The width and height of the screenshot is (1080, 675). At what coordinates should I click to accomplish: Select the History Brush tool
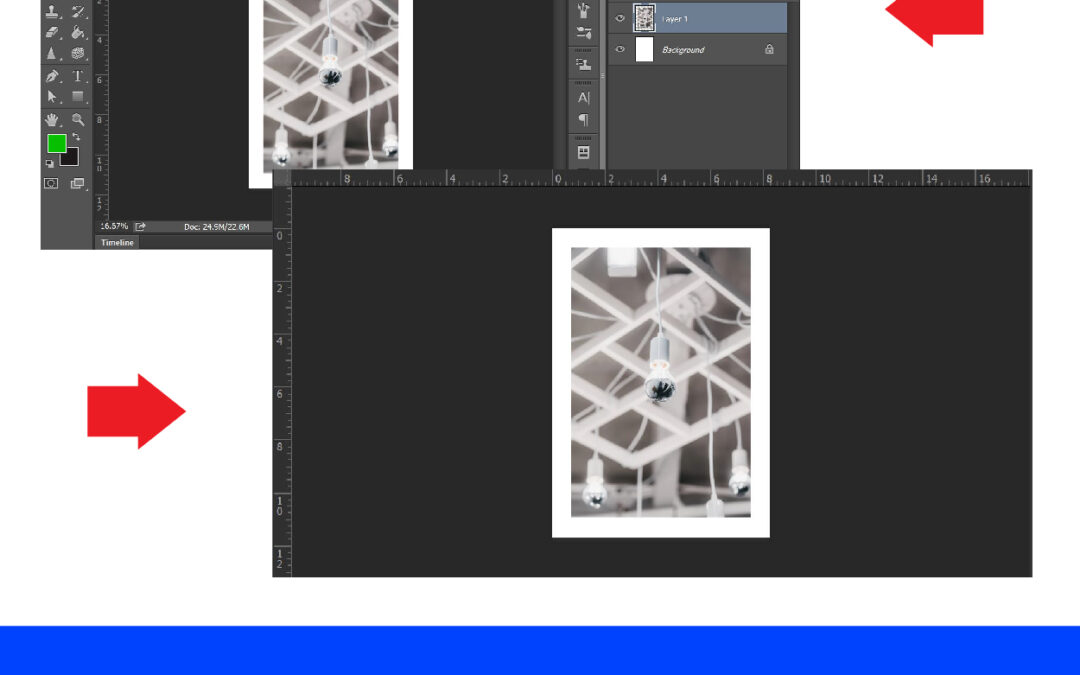coord(78,10)
